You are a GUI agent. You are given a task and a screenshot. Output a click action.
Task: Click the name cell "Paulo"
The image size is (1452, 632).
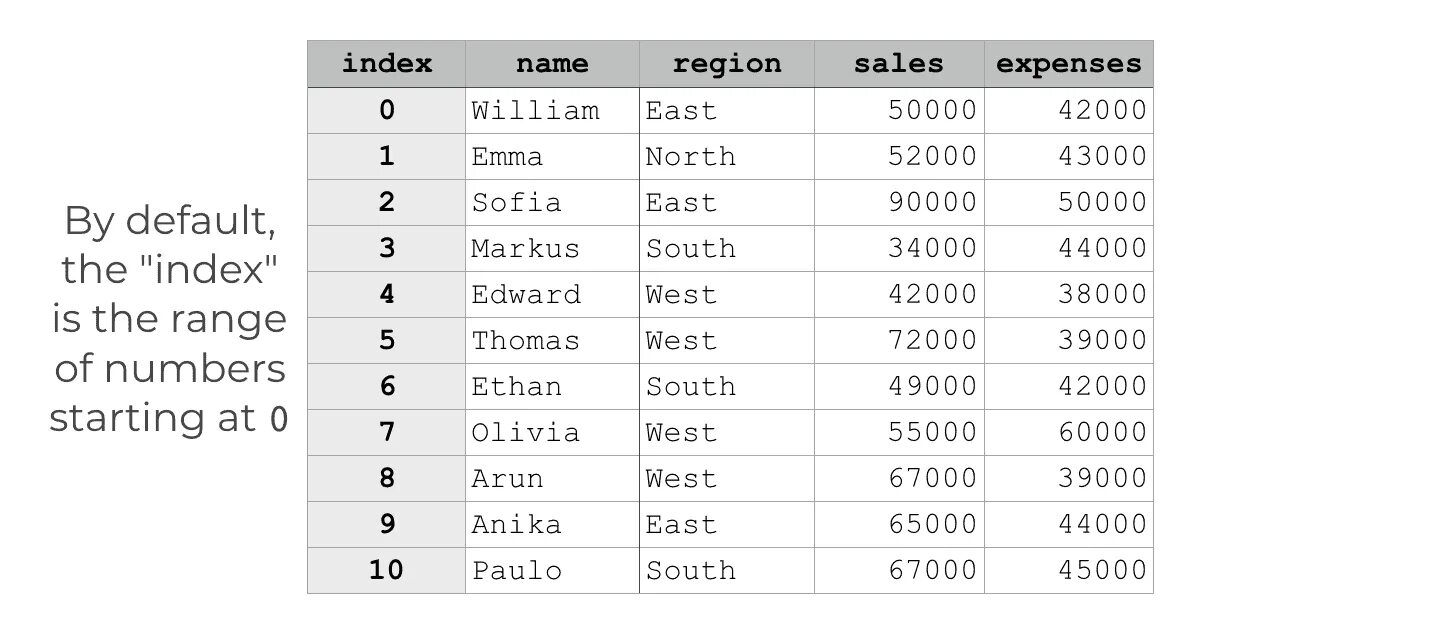[x=552, y=570]
